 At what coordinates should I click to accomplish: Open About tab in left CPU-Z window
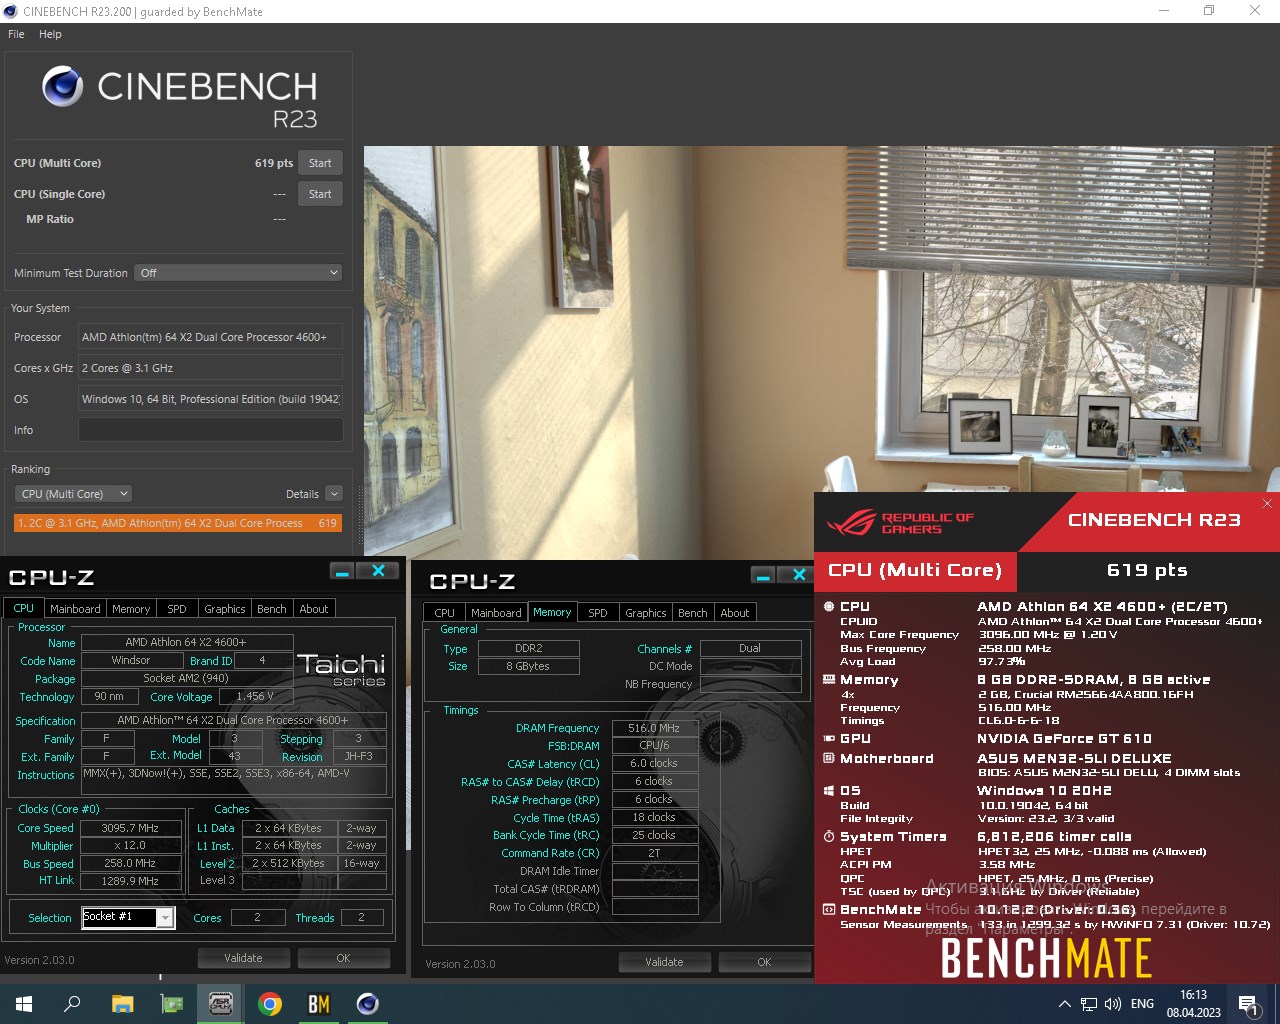coord(314,608)
